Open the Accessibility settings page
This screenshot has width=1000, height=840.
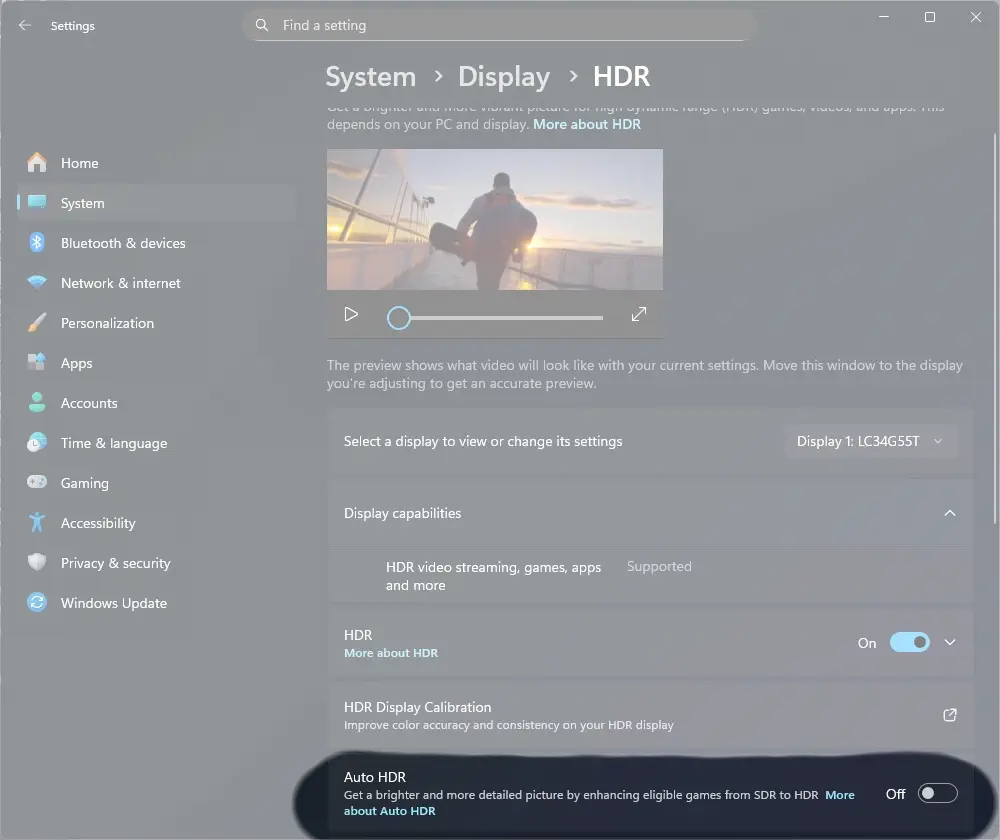pos(98,523)
